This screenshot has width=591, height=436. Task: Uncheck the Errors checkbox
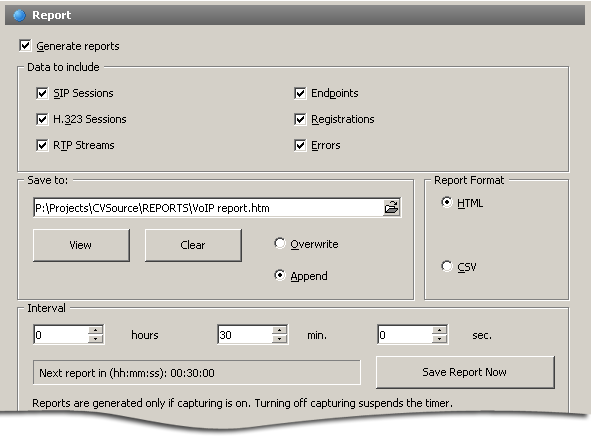[300, 145]
